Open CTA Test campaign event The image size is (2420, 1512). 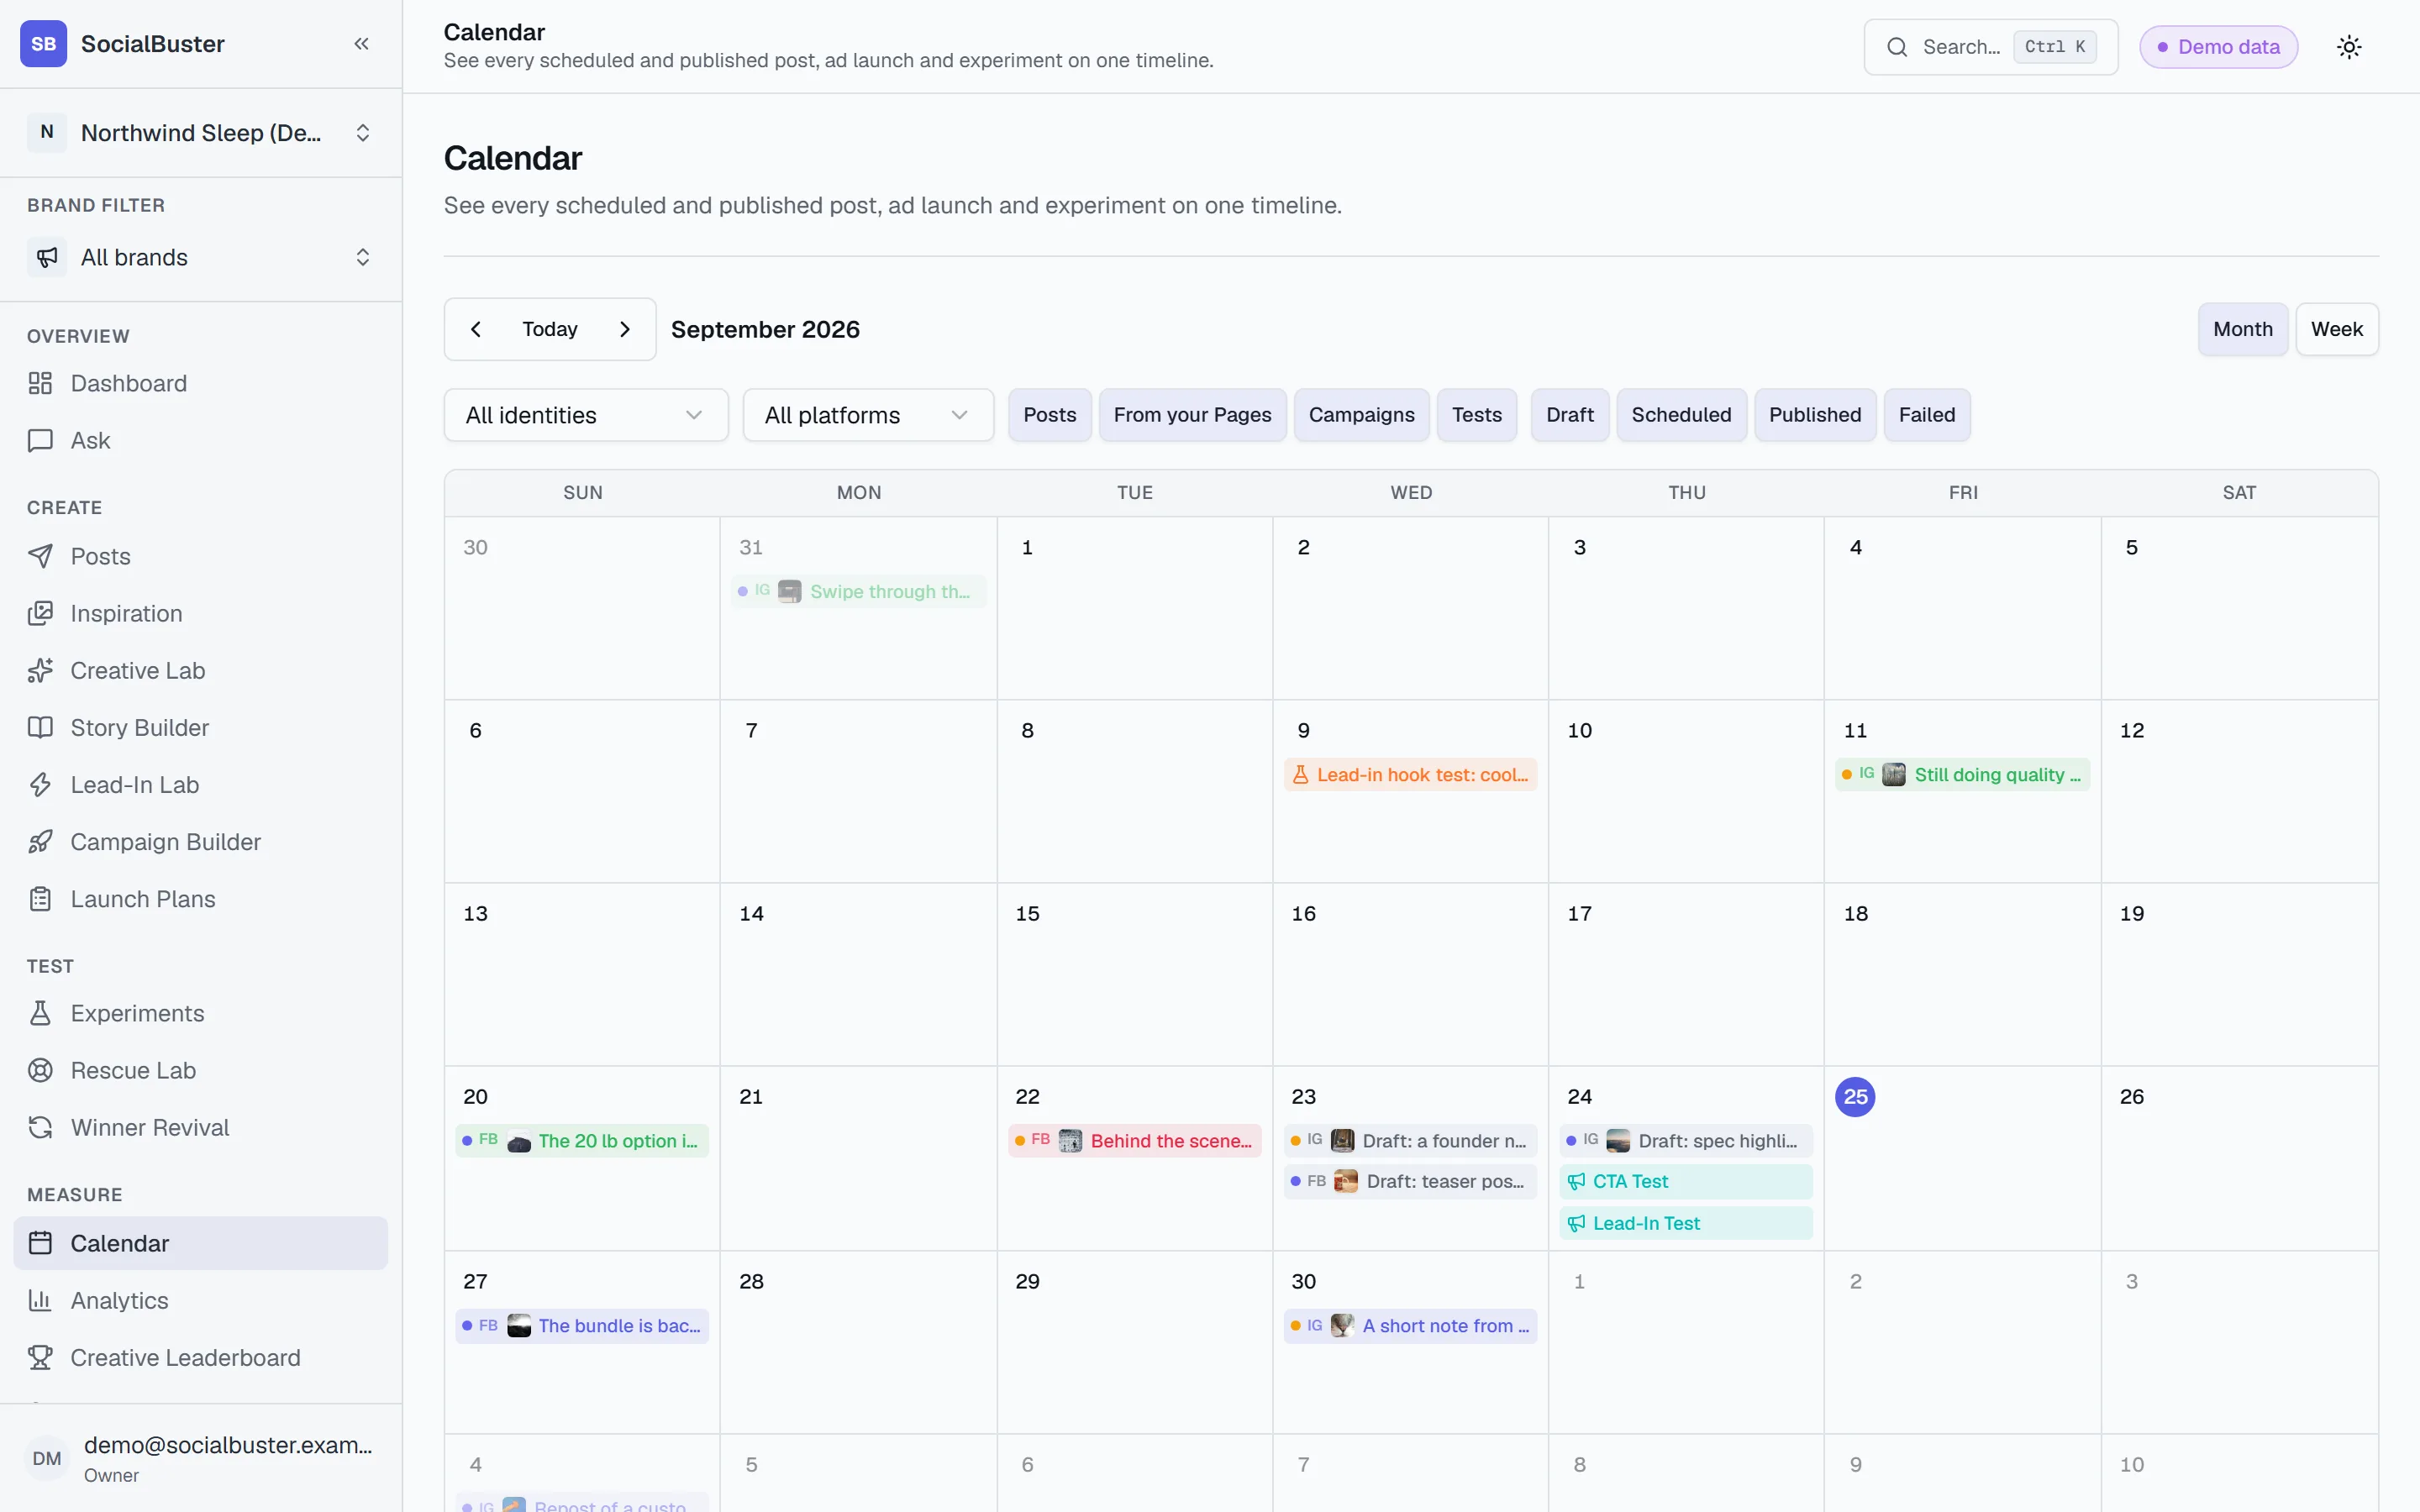tap(1686, 1181)
